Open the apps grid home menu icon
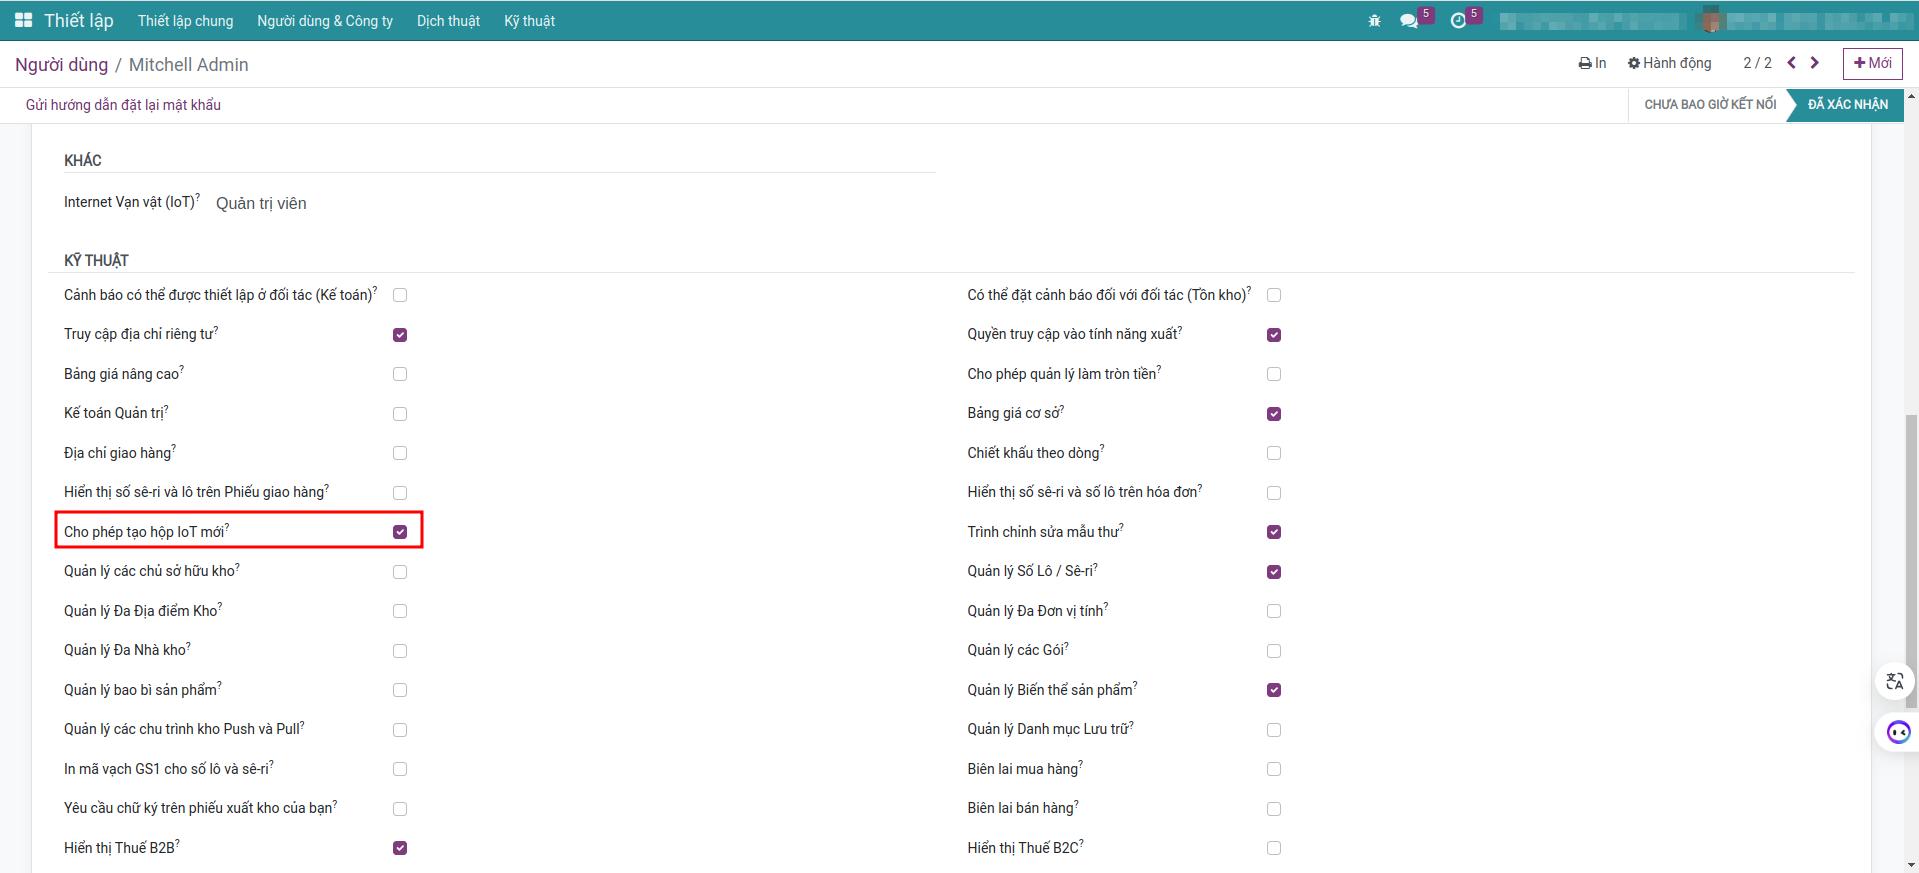 click(23, 20)
